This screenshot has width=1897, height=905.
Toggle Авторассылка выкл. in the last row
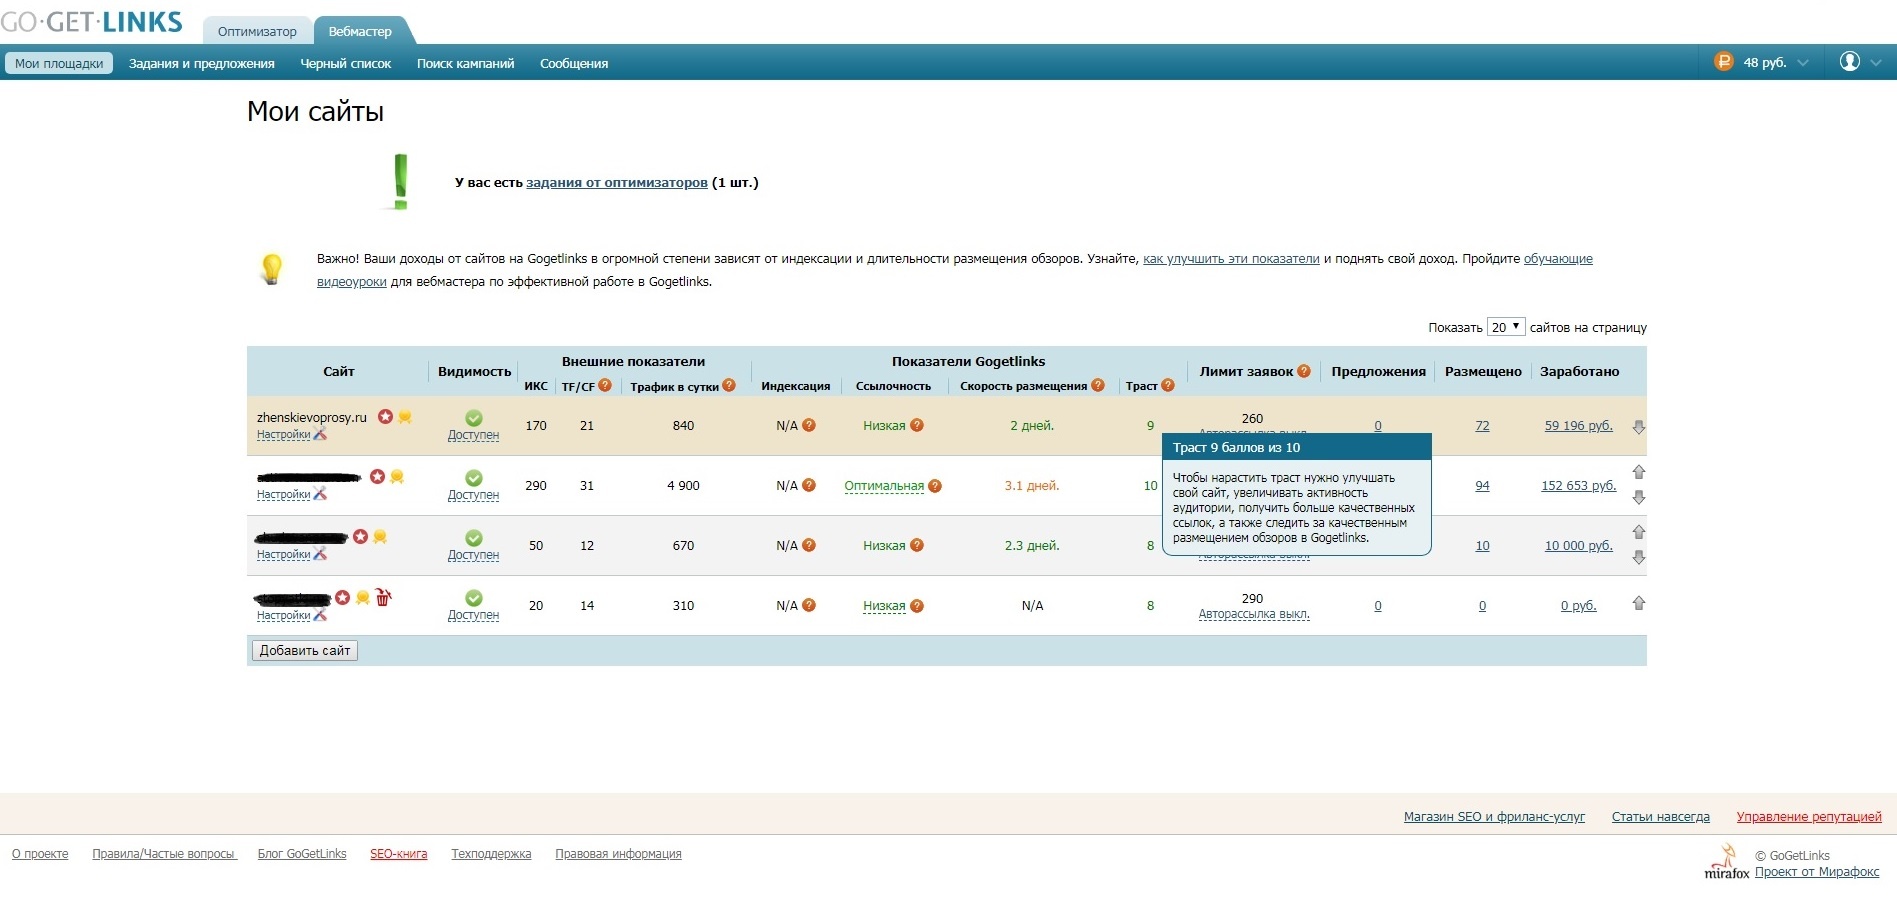[1253, 614]
